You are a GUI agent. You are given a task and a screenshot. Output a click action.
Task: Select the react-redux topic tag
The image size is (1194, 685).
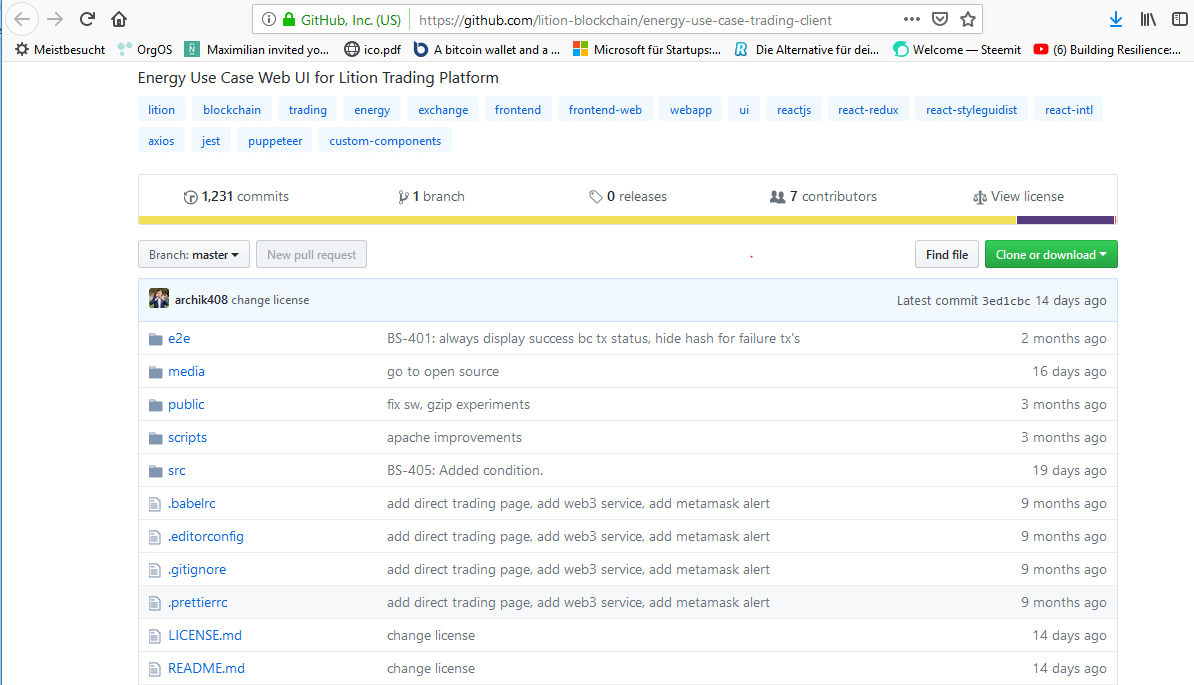pos(868,110)
